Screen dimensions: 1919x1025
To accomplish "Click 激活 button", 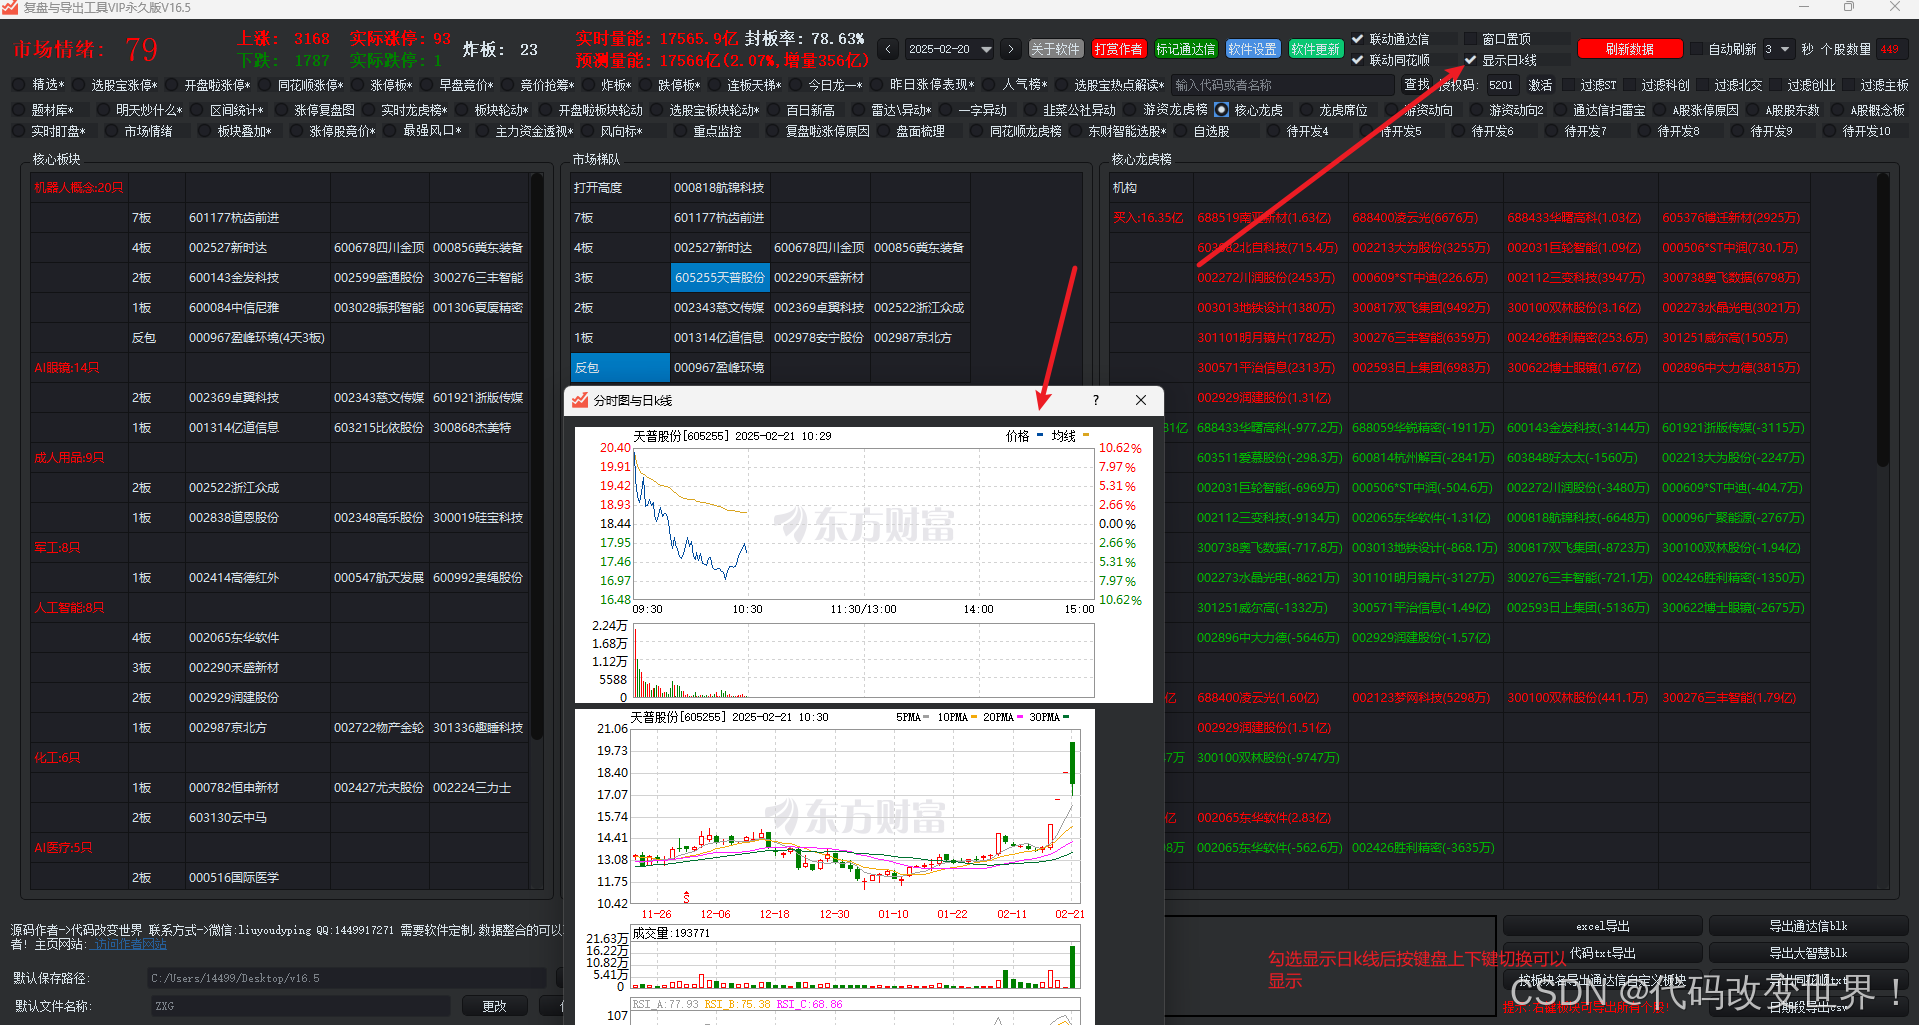I will point(1541,85).
